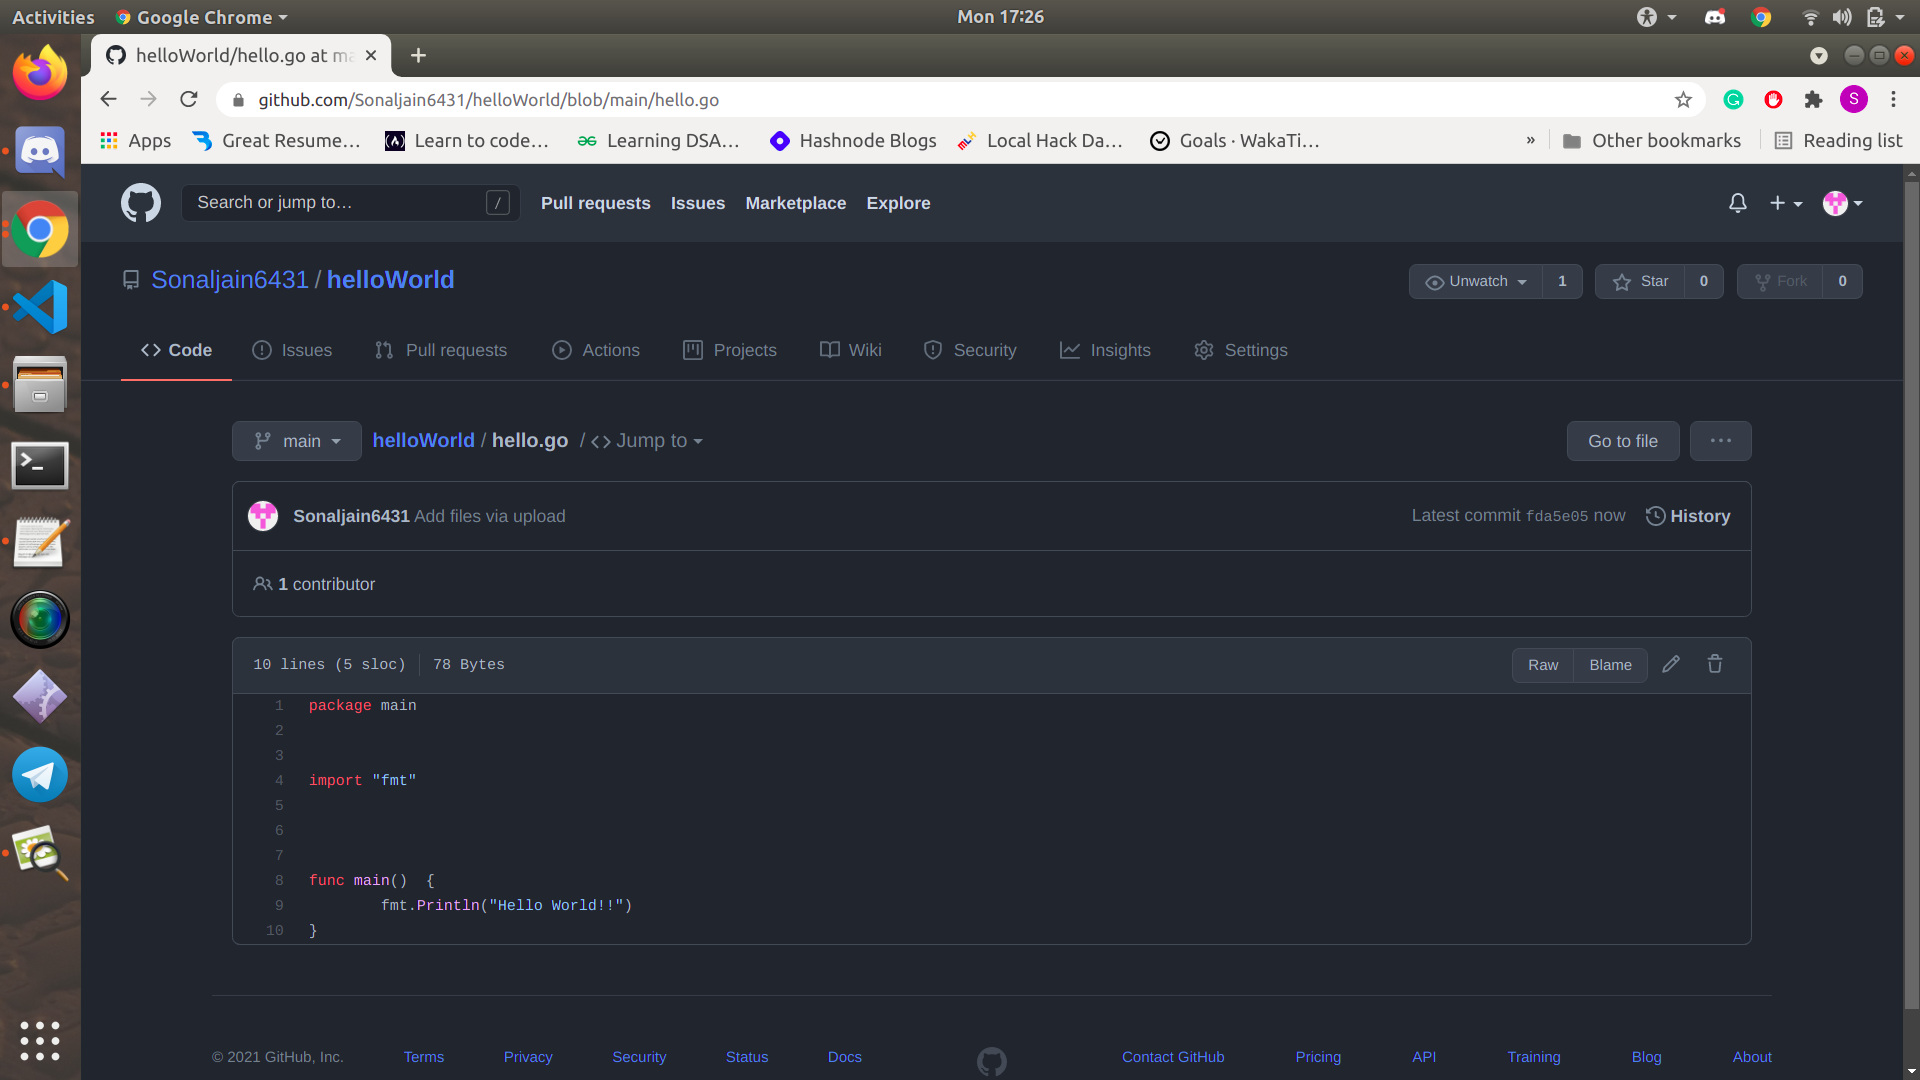Open the plus create-new dropdown

(x=1785, y=203)
